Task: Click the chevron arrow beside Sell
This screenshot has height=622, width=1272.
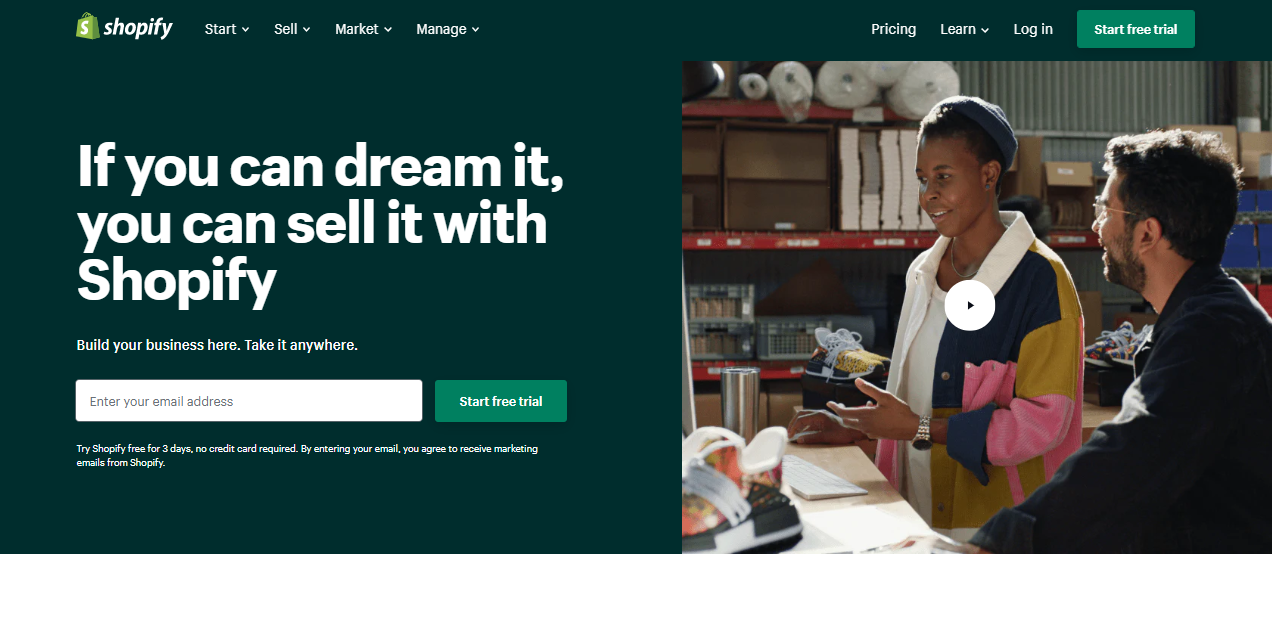Action: tap(306, 30)
